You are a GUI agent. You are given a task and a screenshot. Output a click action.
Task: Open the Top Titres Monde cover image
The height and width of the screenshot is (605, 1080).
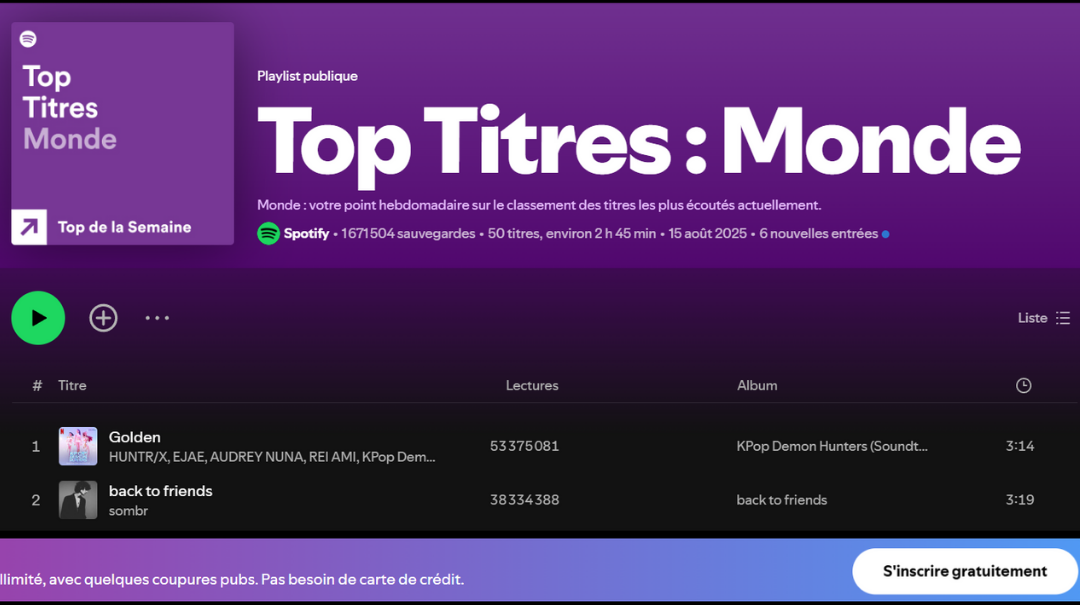(x=123, y=134)
